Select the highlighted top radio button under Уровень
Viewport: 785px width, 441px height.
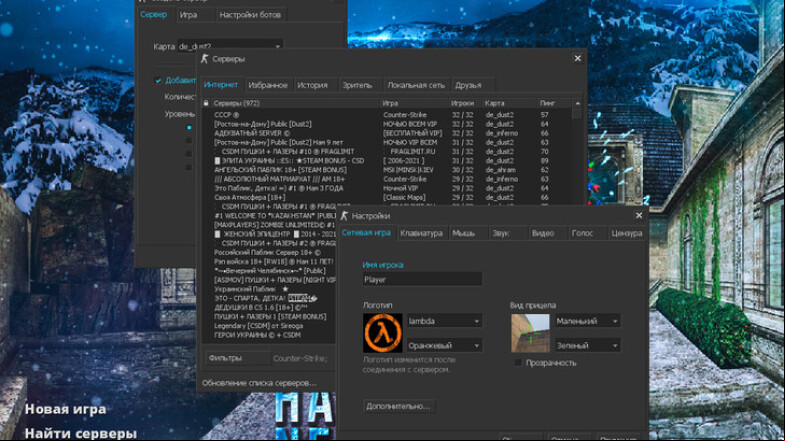point(189,128)
